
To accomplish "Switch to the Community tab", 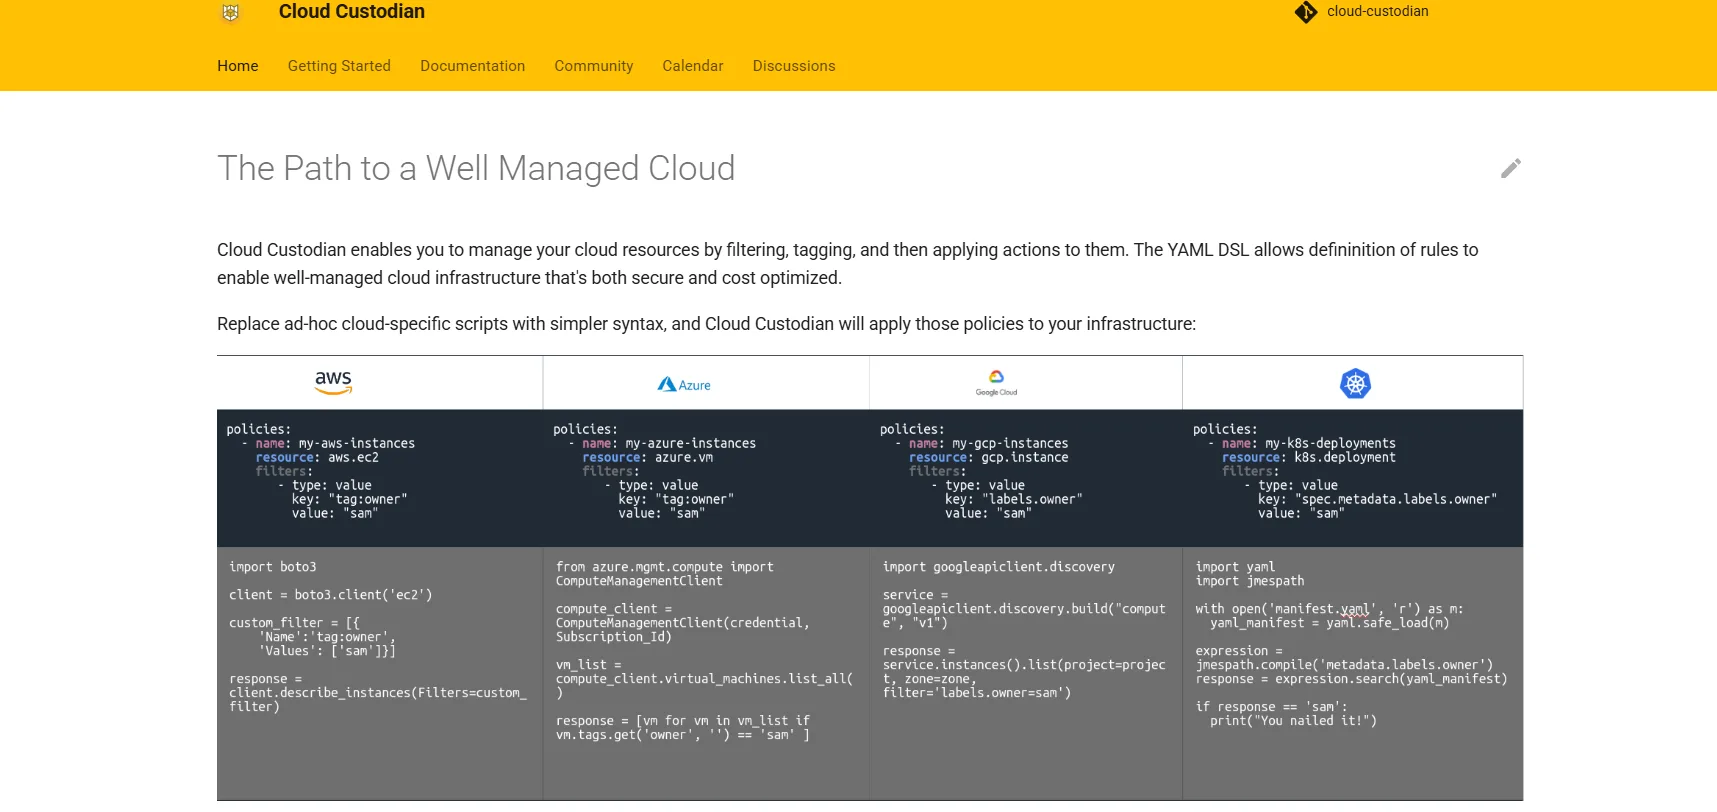I will click(594, 66).
